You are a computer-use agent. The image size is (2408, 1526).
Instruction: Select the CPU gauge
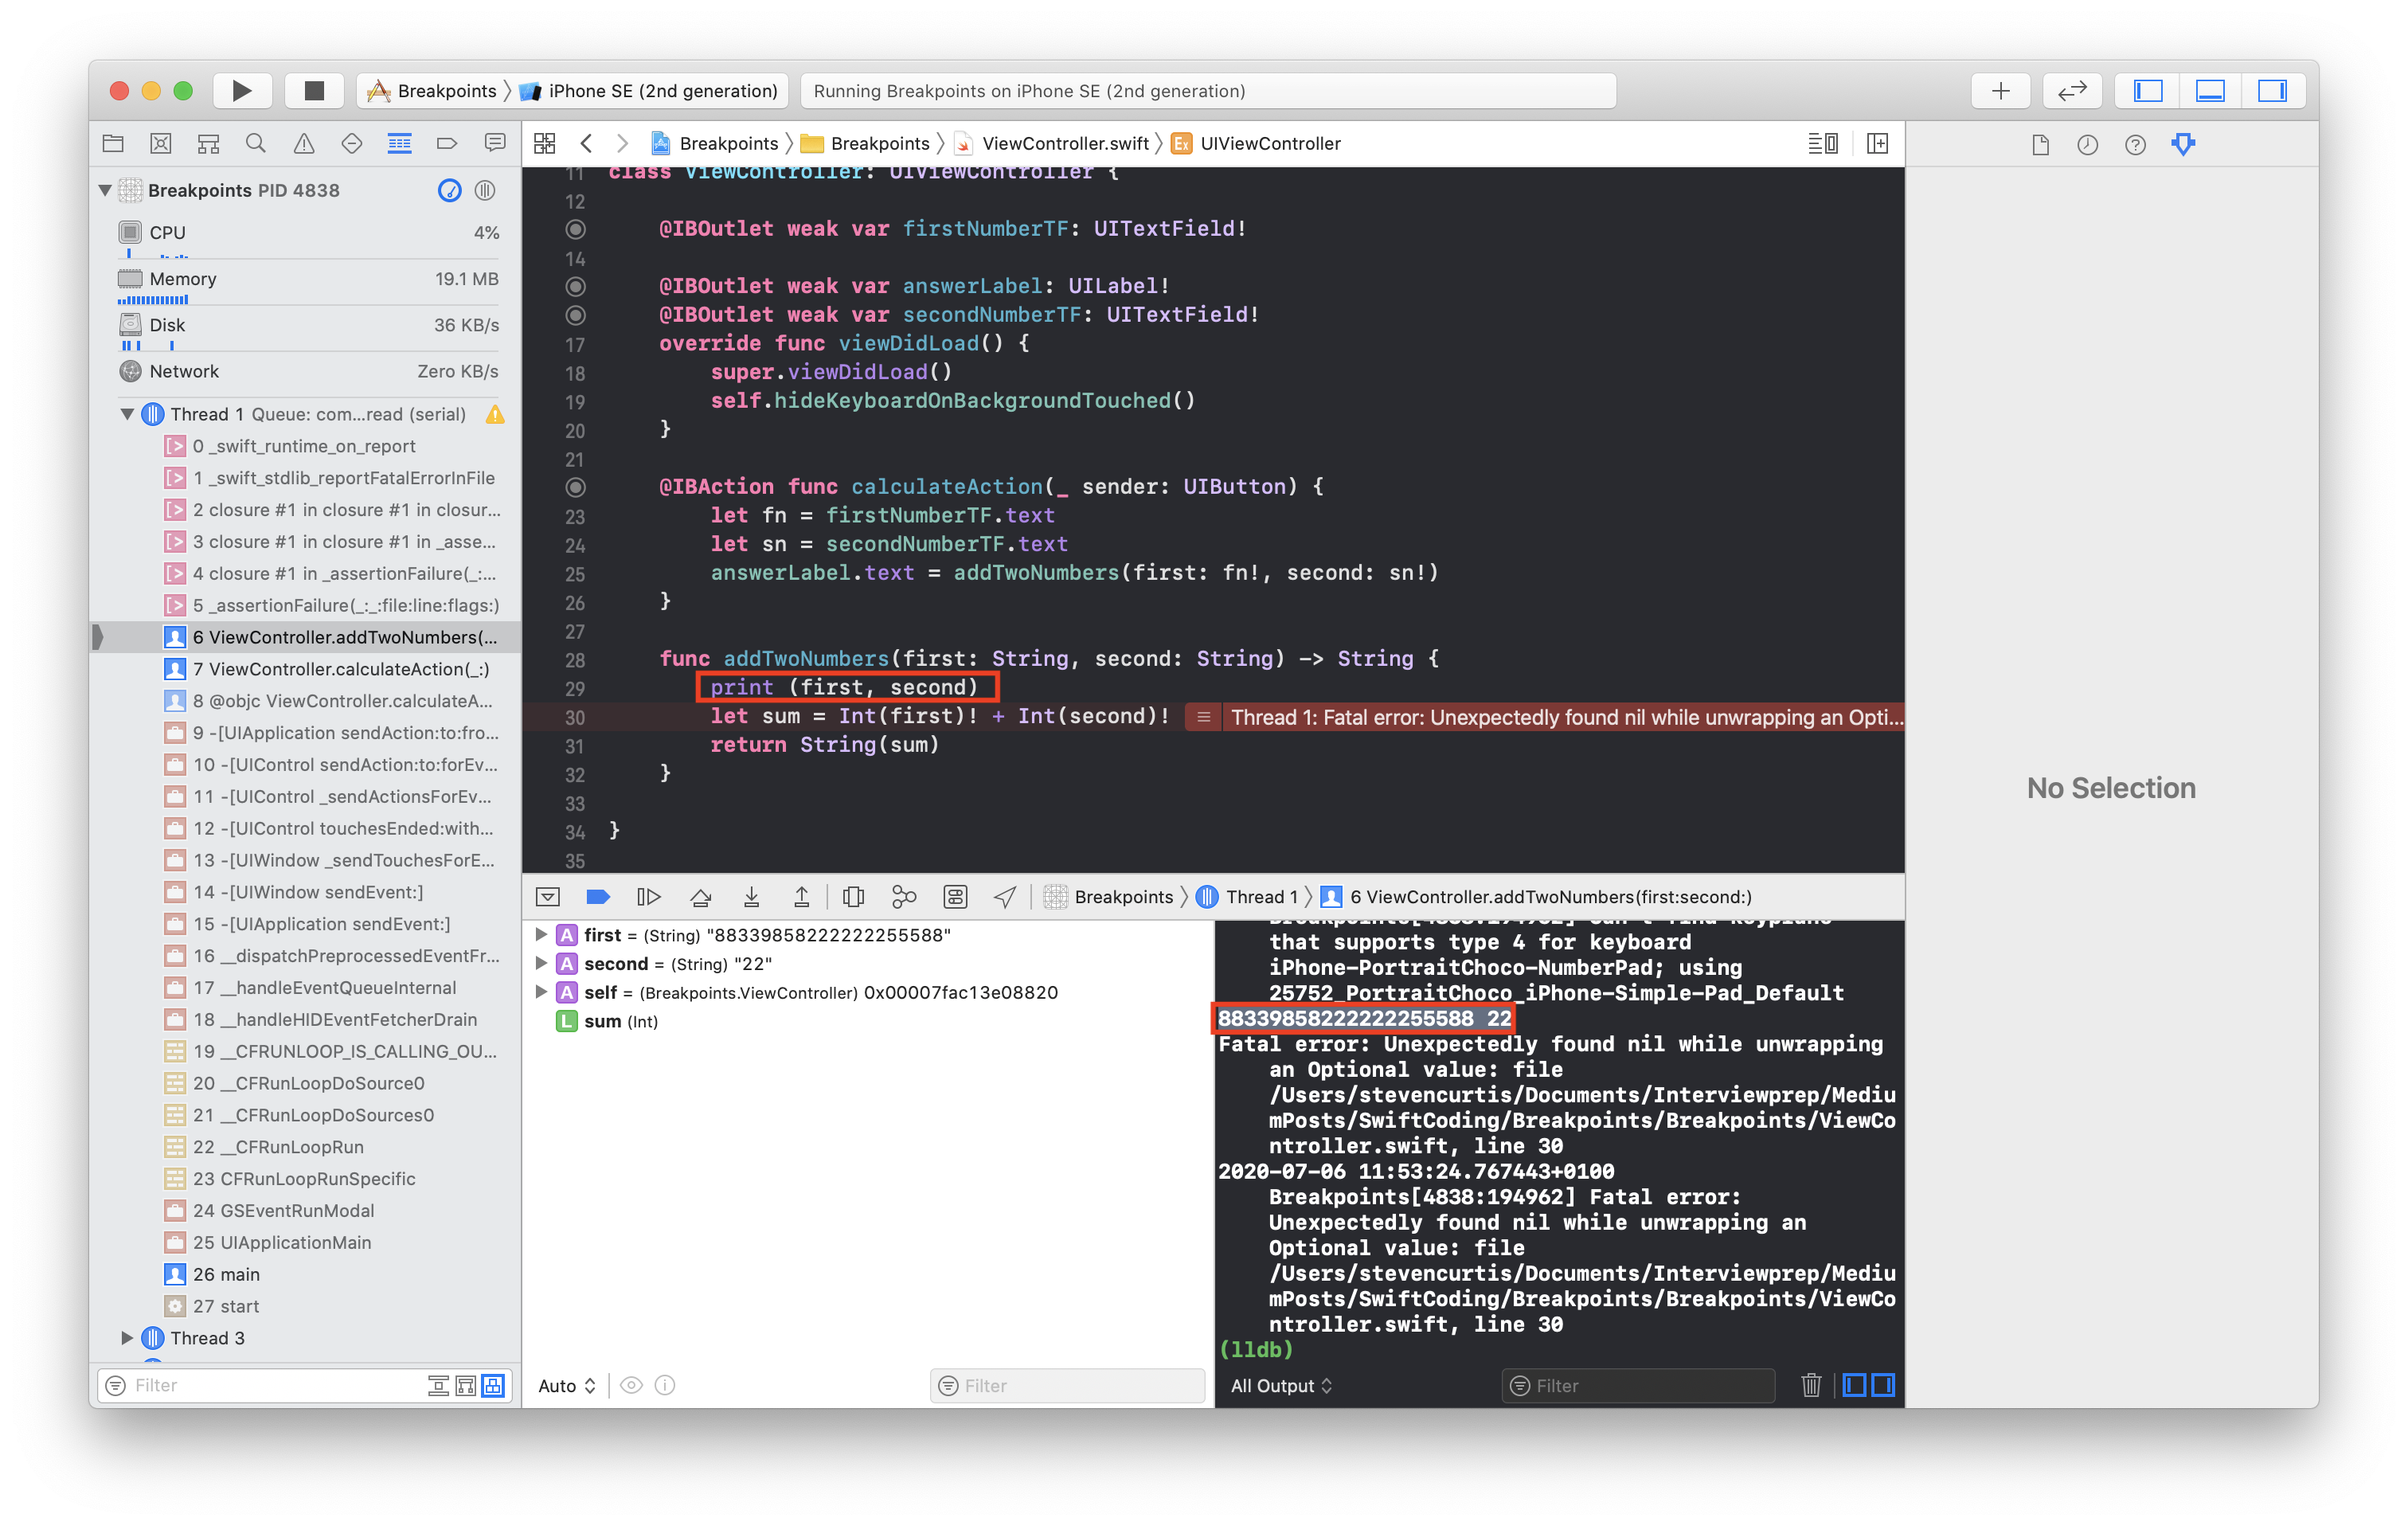(308, 233)
